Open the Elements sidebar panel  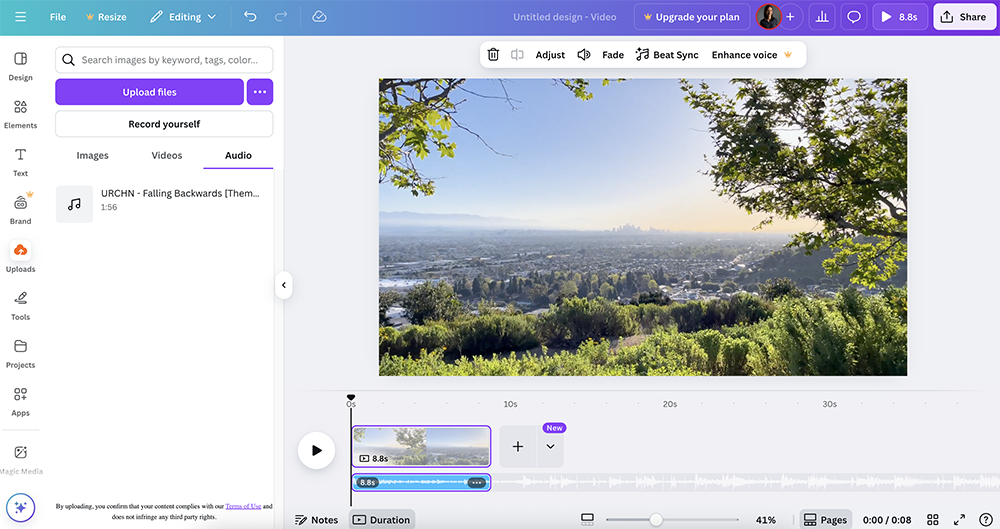(20, 114)
